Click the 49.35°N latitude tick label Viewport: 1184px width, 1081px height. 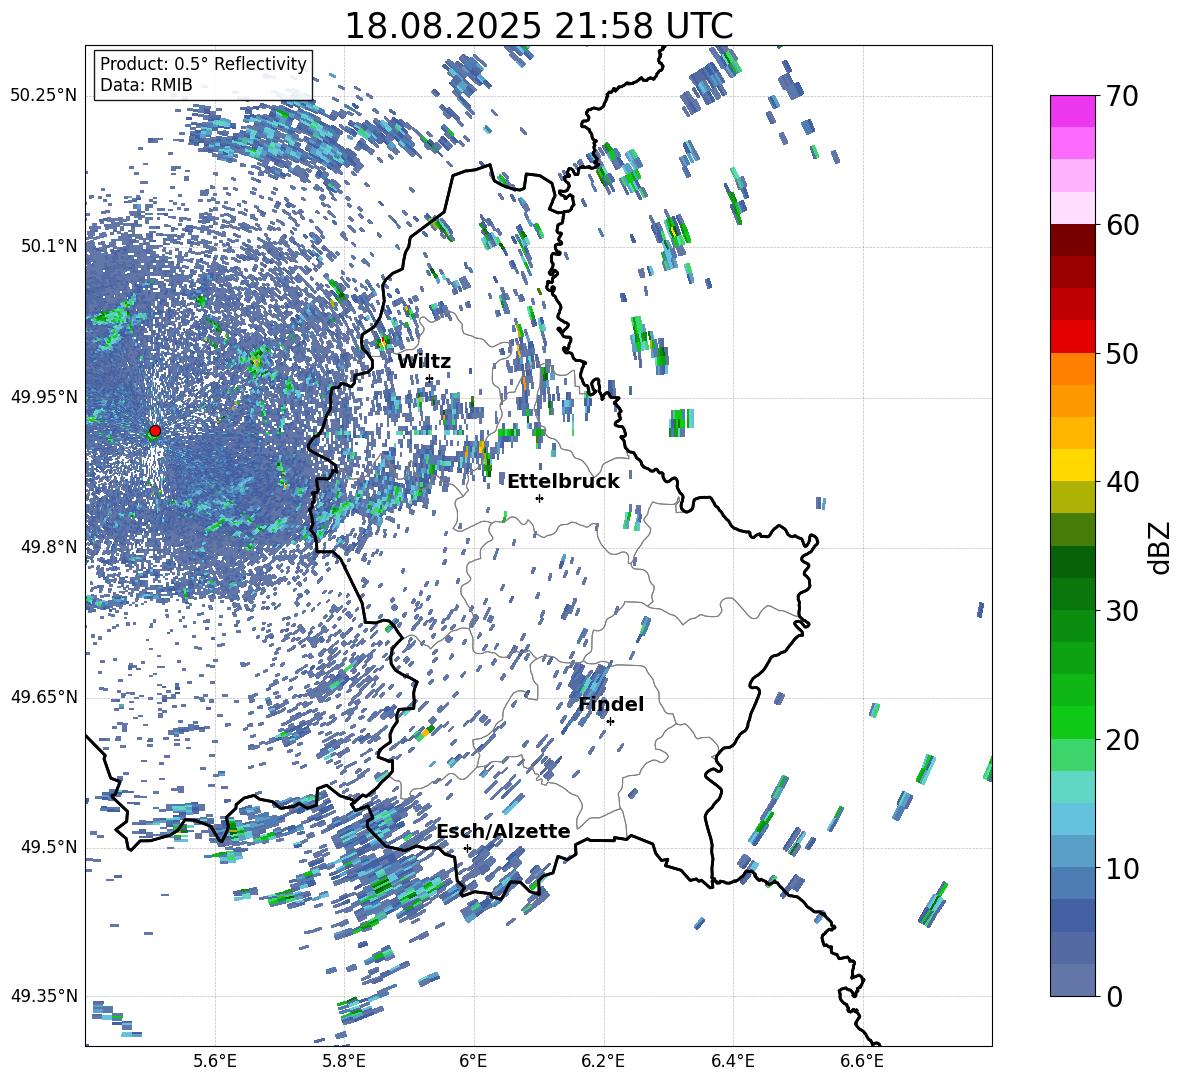[x=44, y=996]
